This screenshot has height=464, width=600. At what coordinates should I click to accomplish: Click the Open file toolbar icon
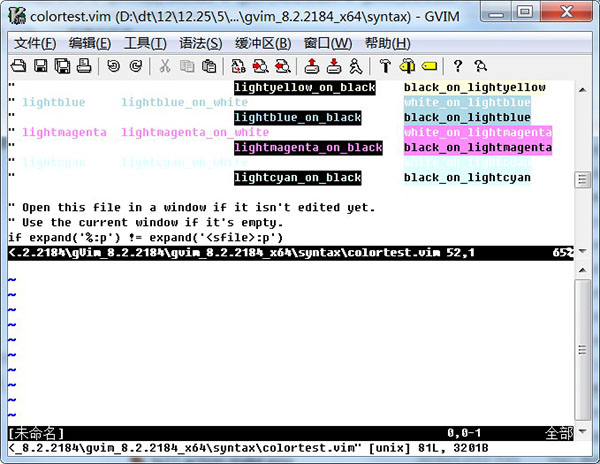tap(18, 66)
